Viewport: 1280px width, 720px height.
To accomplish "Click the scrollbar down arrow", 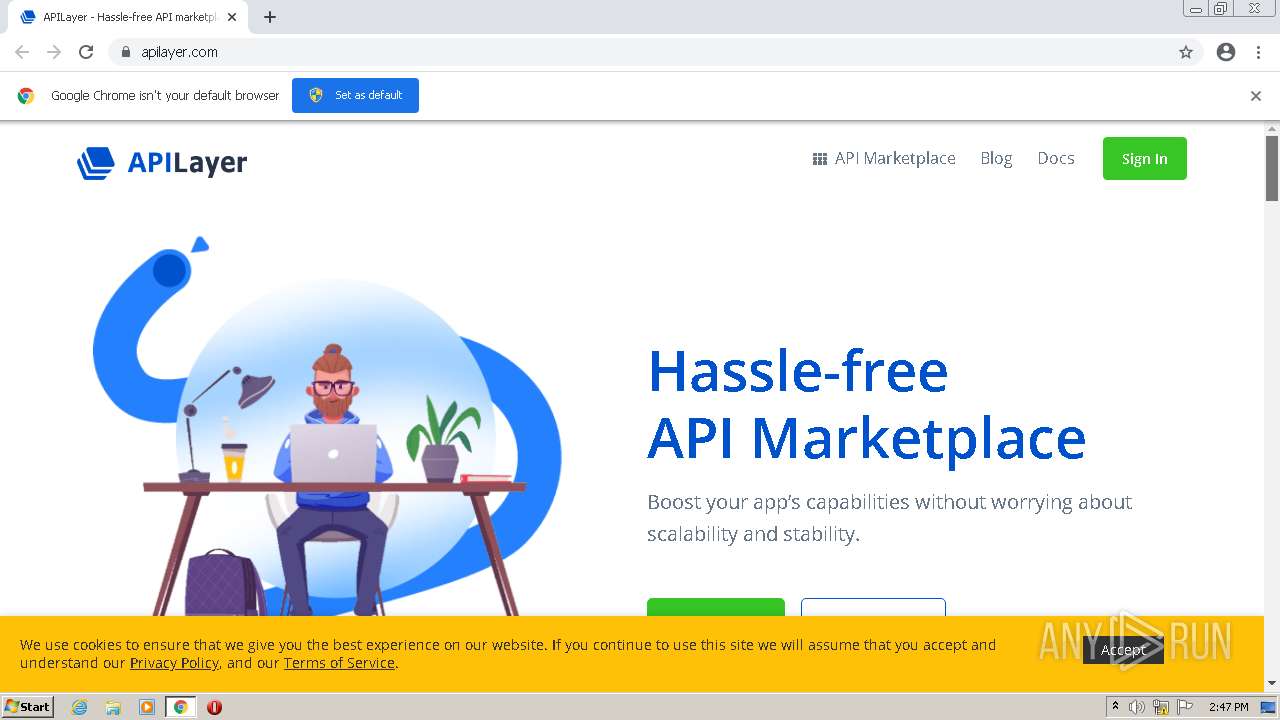I will click(x=1272, y=684).
